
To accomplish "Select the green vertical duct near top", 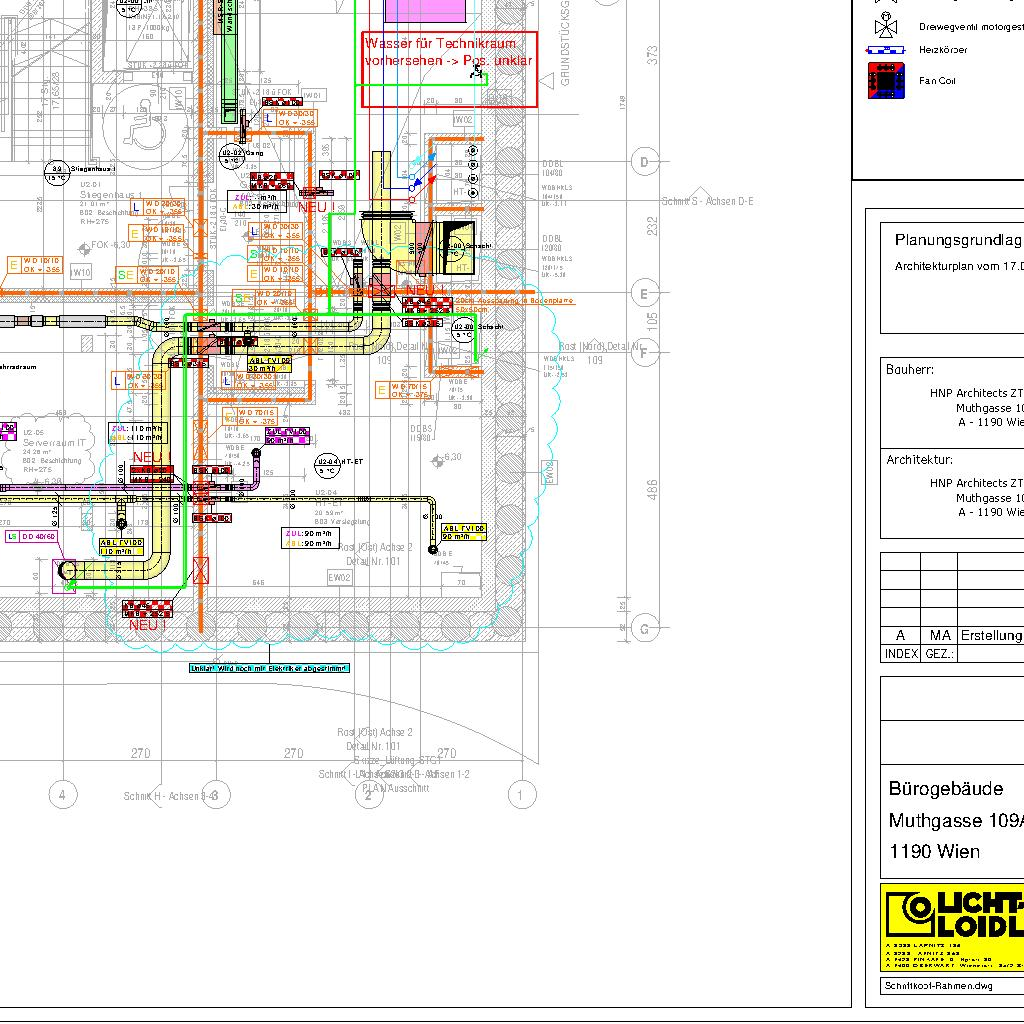I will (229, 62).
